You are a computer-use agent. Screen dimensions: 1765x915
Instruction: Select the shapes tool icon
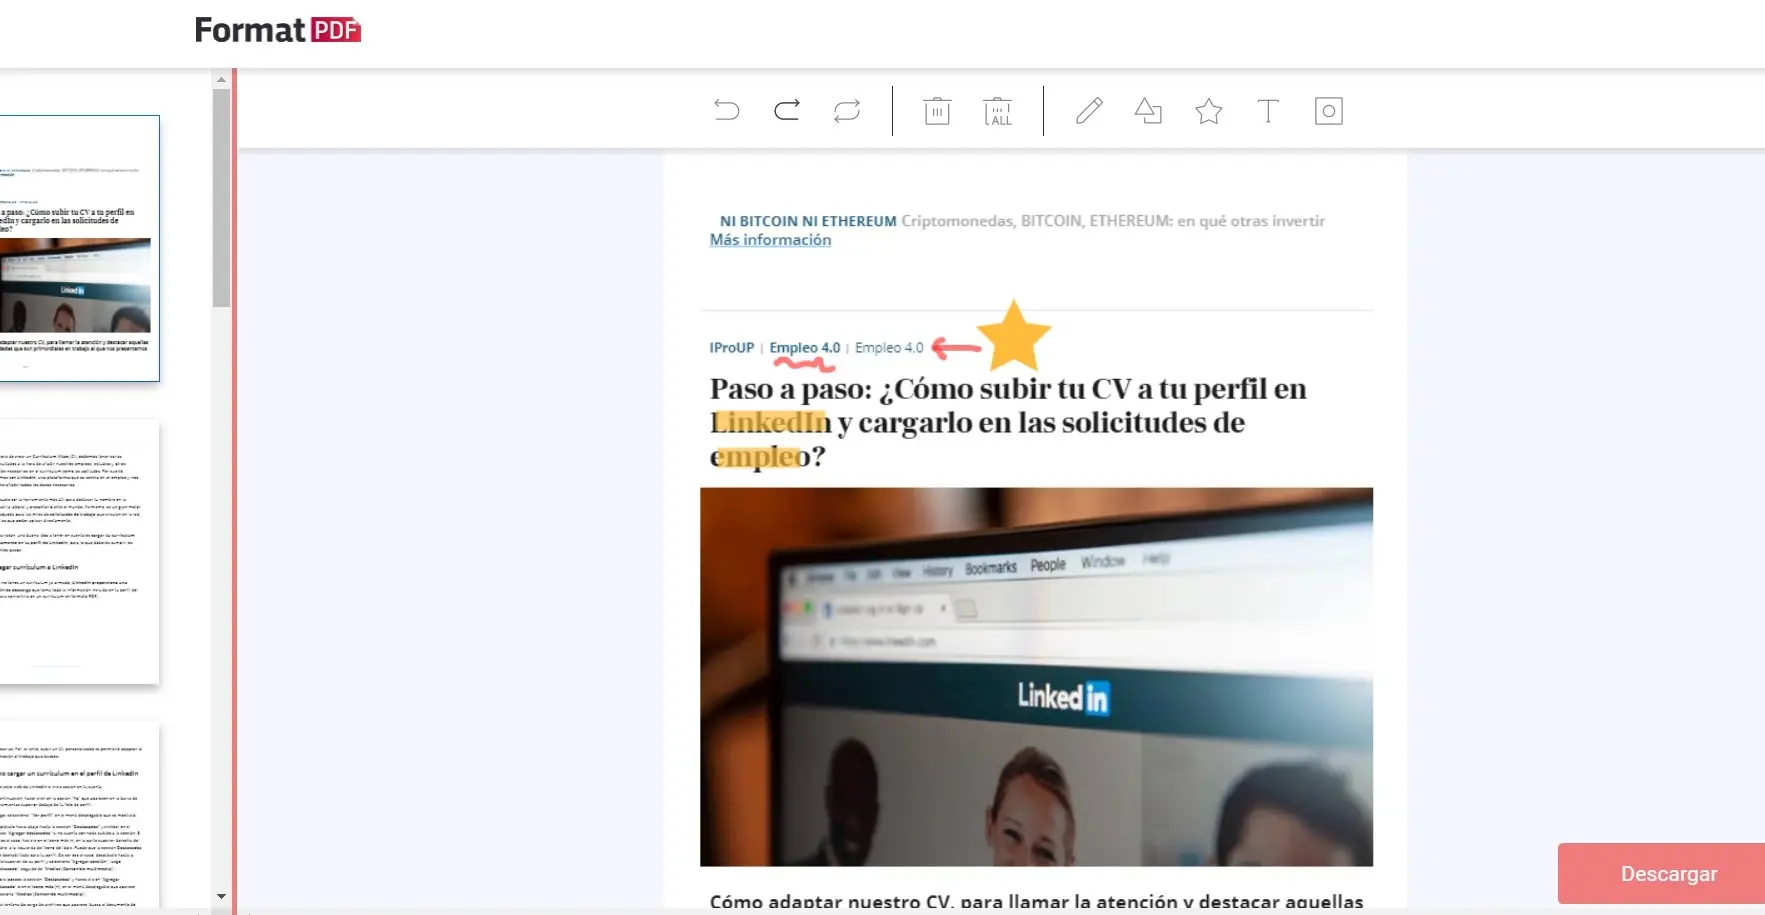[x=1148, y=110]
